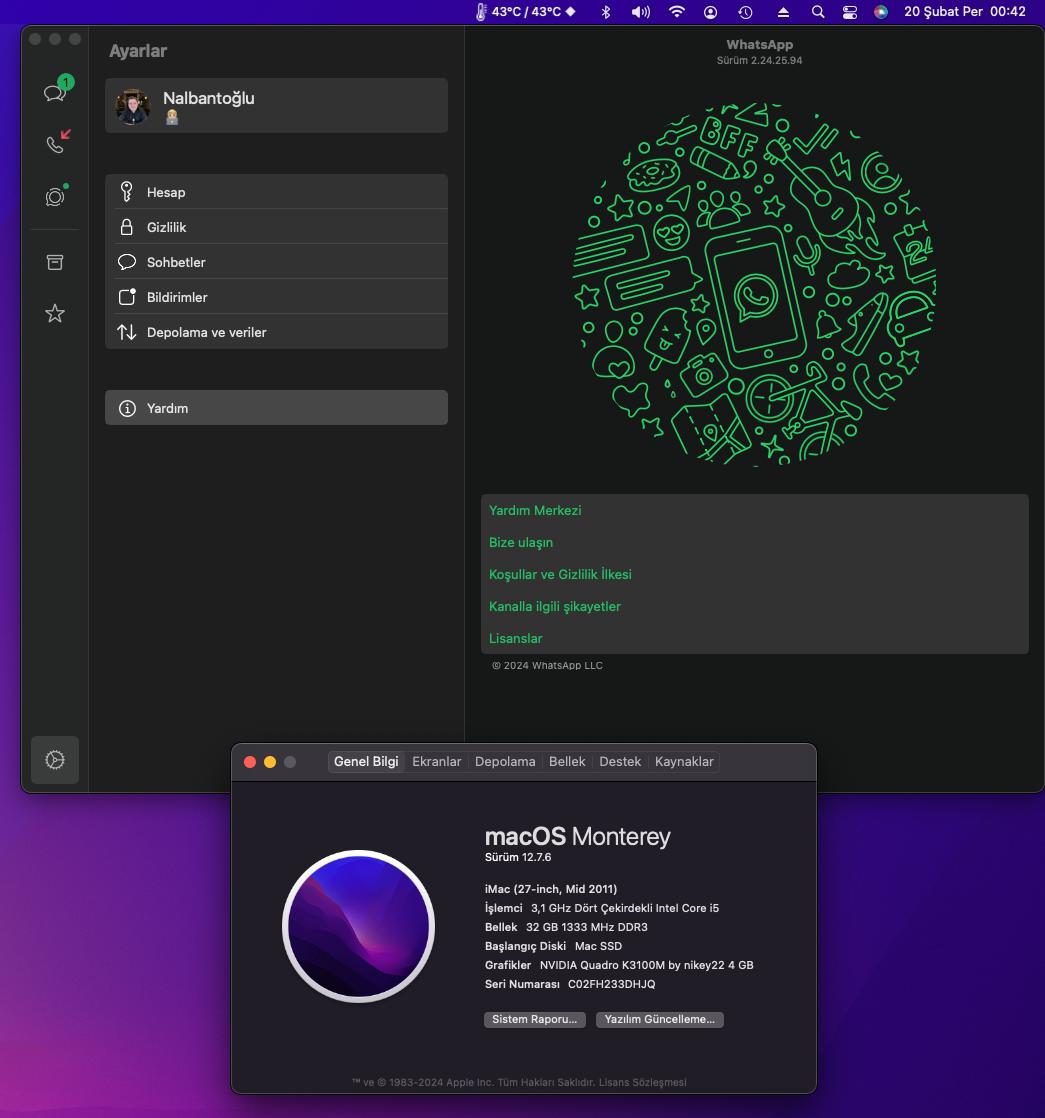Open the Wi-Fi menu bar icon
The width and height of the screenshot is (1045, 1118).
pyautogui.click(x=676, y=11)
